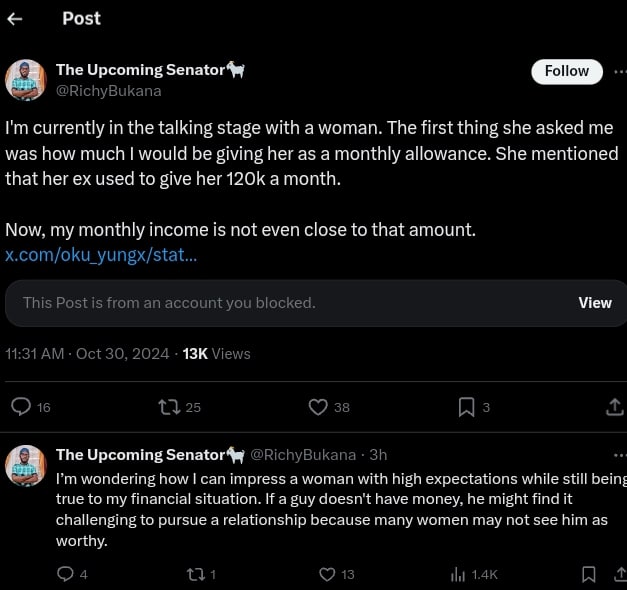Like the main post with heart icon
This screenshot has height=590, width=627.
(318, 407)
